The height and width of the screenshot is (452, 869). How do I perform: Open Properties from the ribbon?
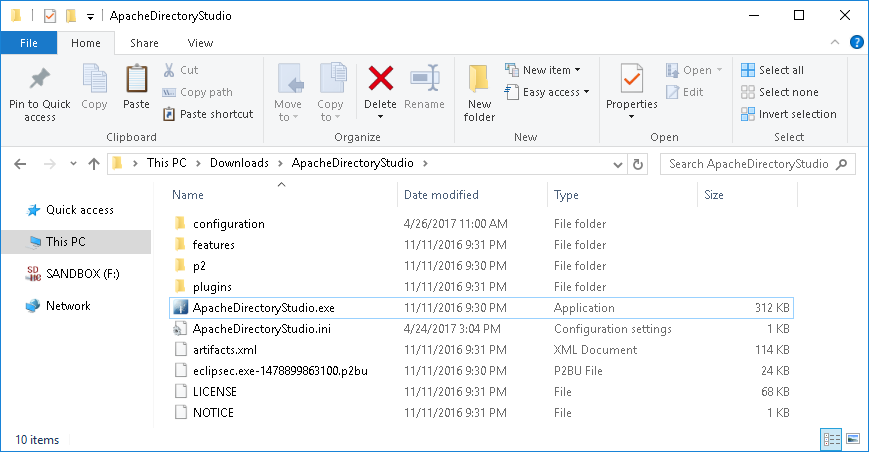click(631, 92)
